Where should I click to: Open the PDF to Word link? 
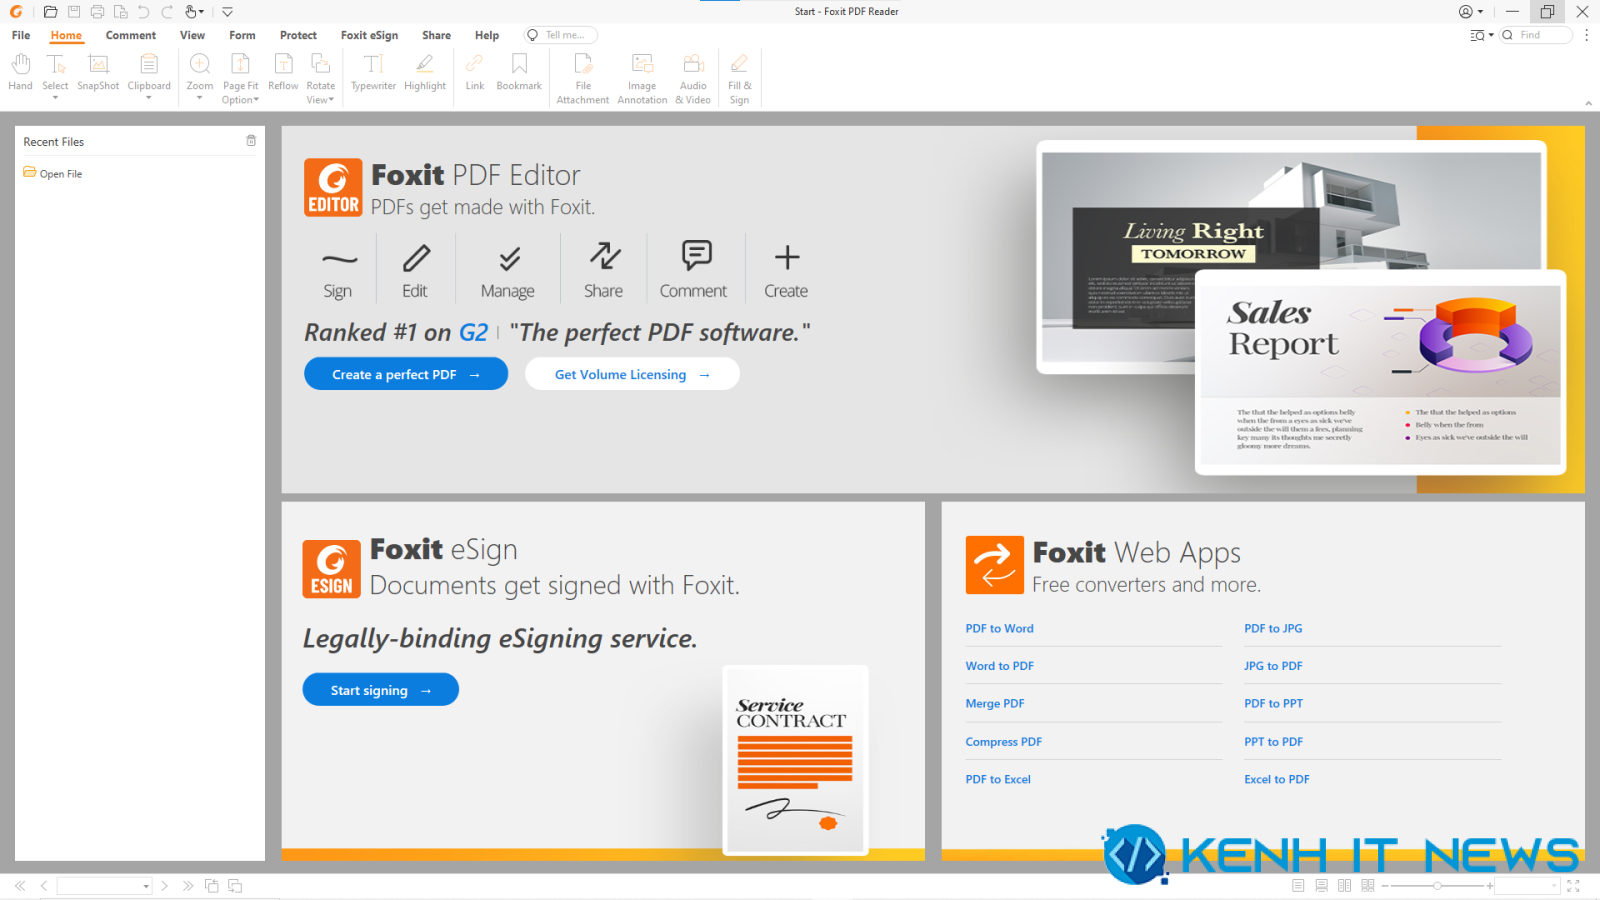[x=999, y=629]
